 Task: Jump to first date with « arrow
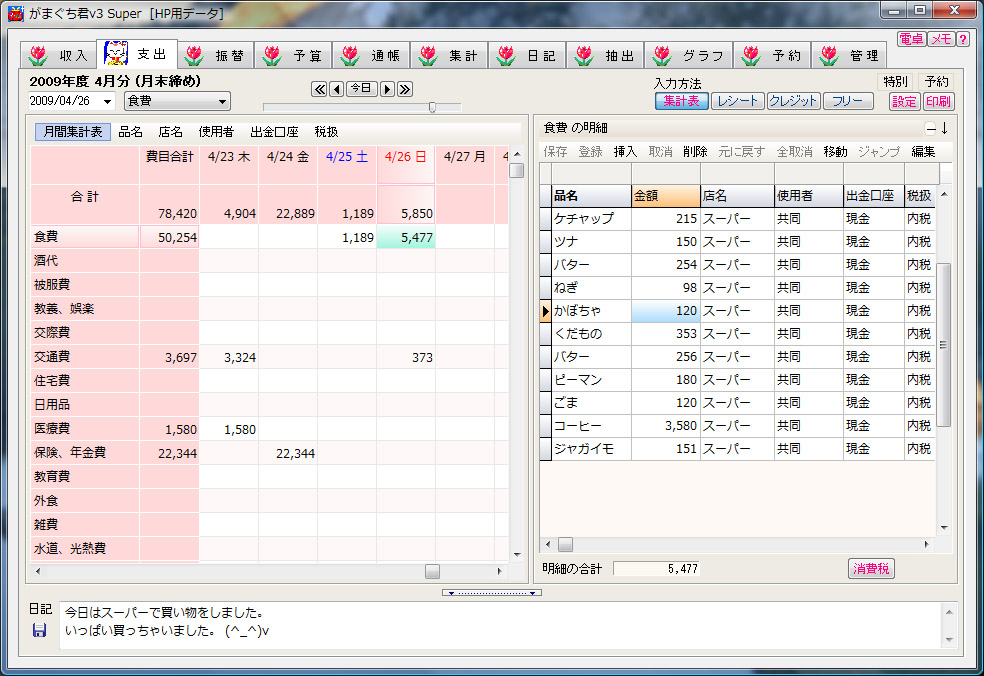(319, 89)
